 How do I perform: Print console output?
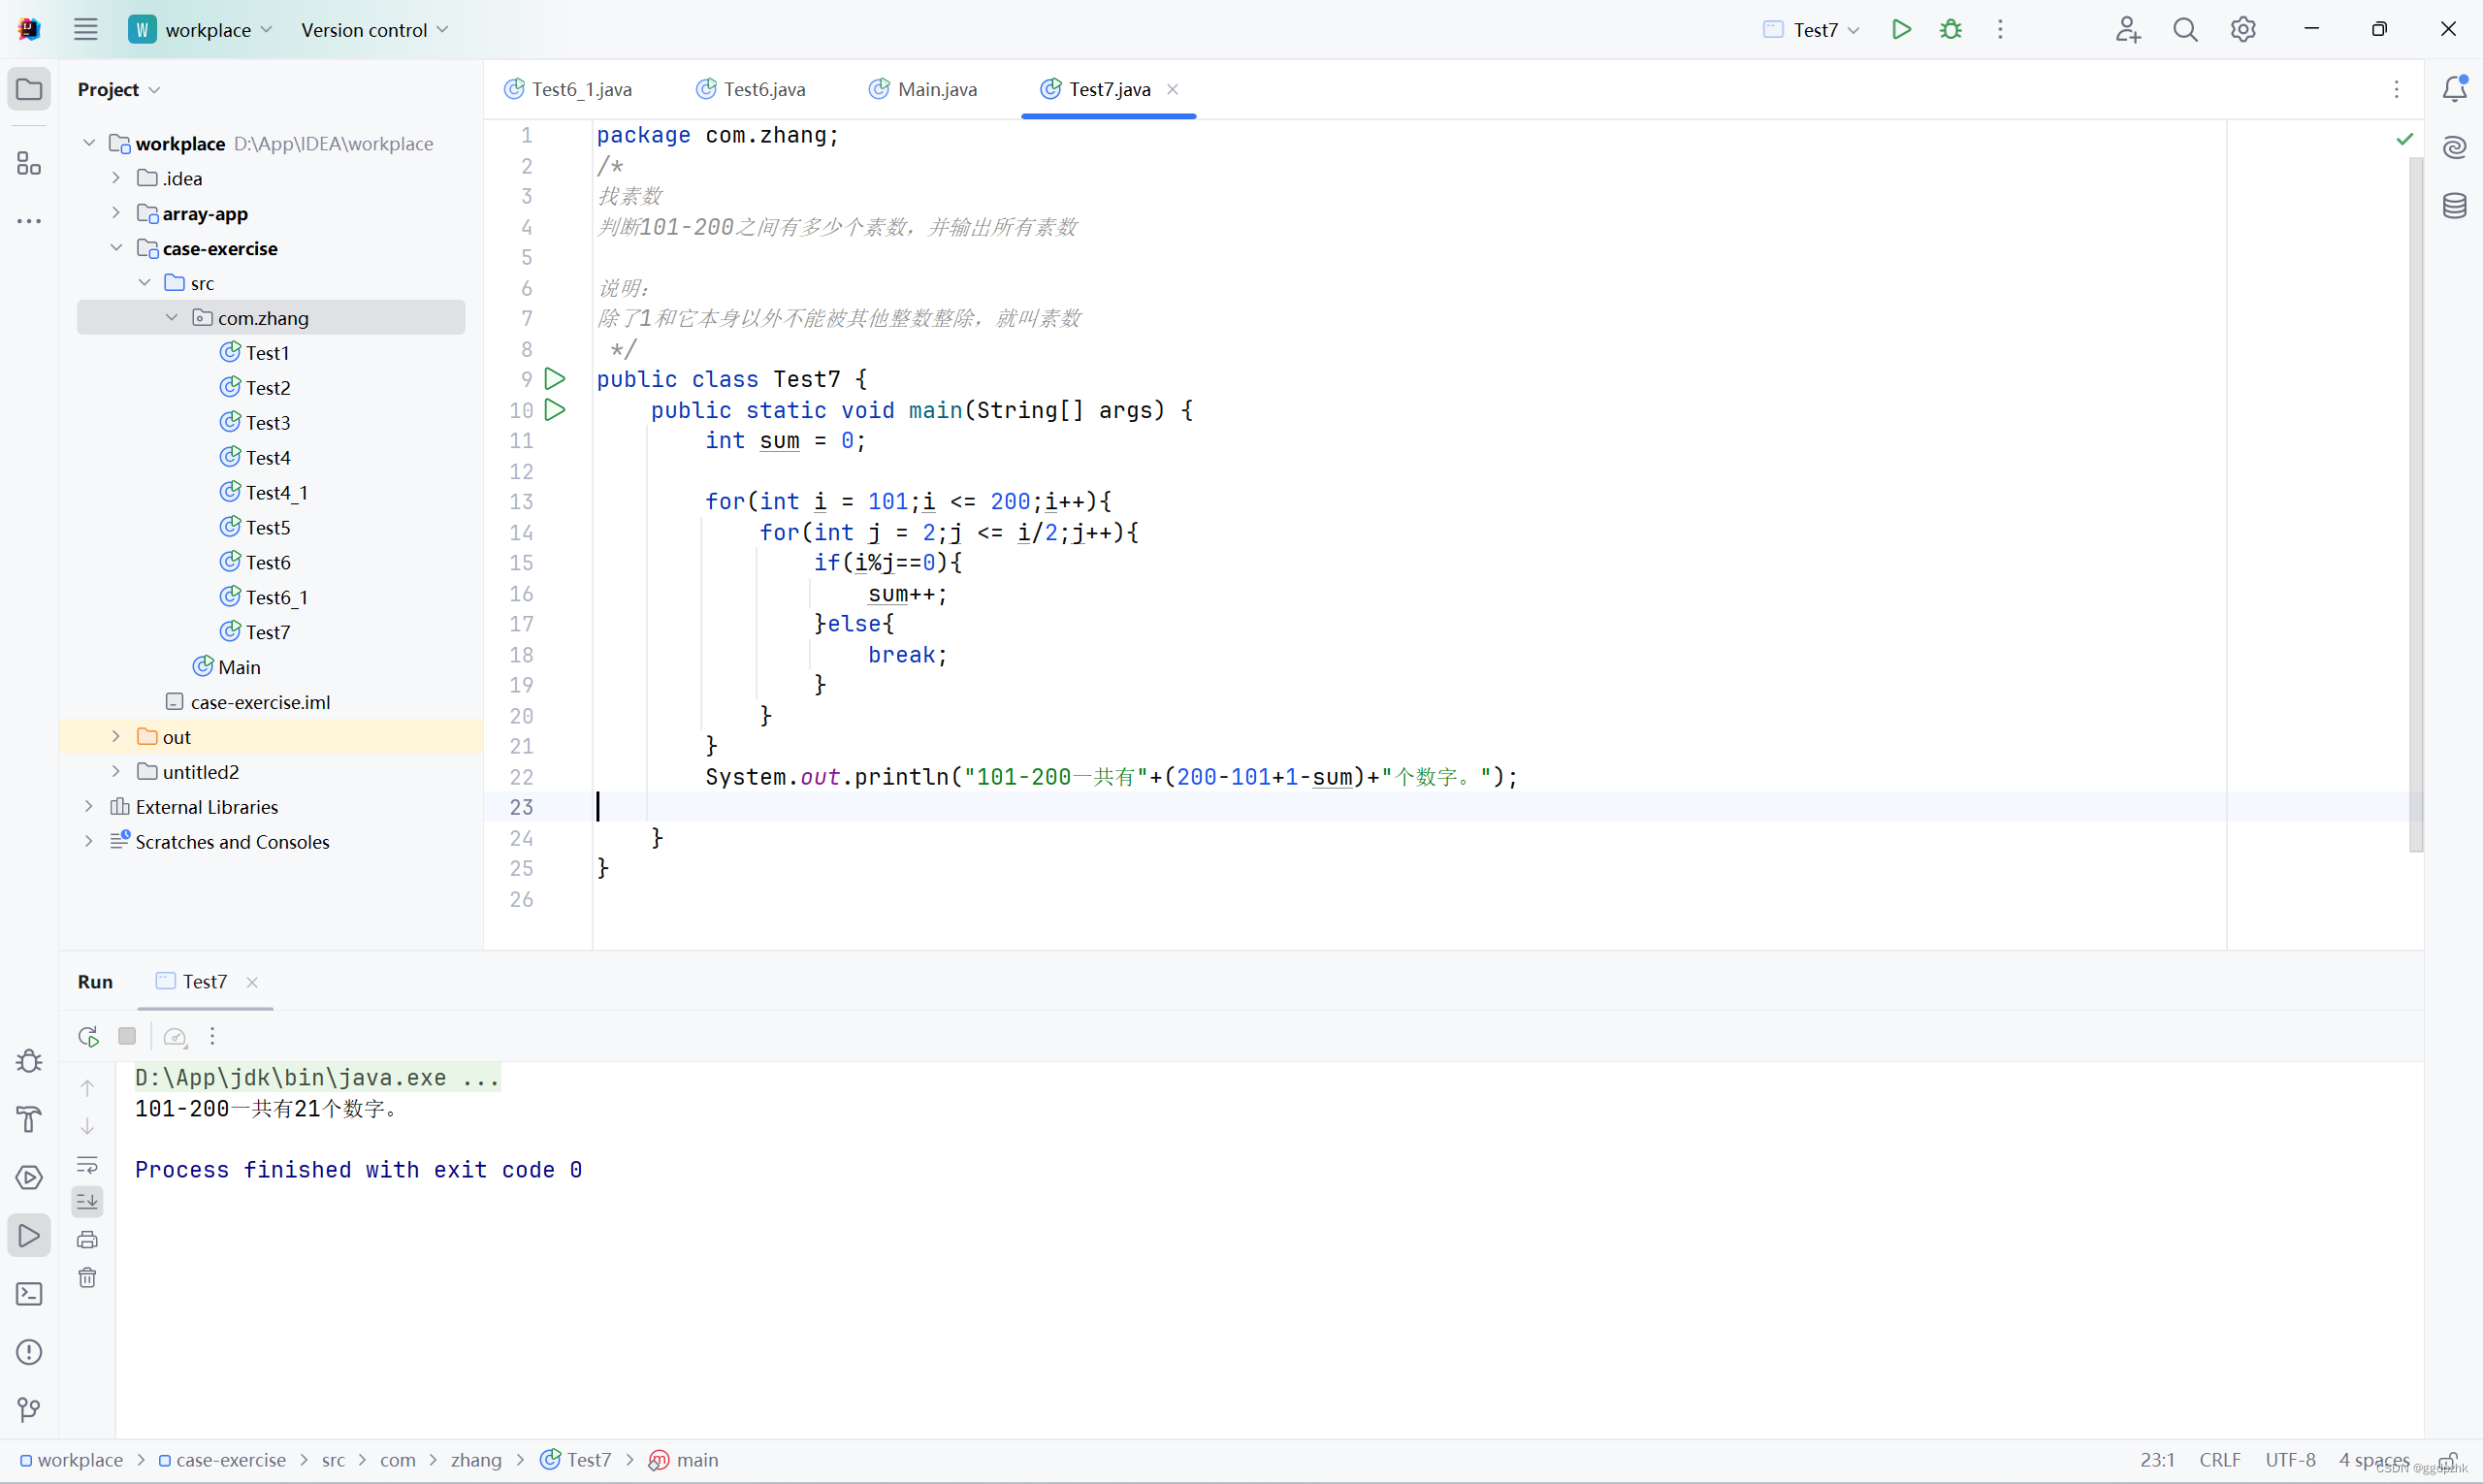pos(87,1240)
